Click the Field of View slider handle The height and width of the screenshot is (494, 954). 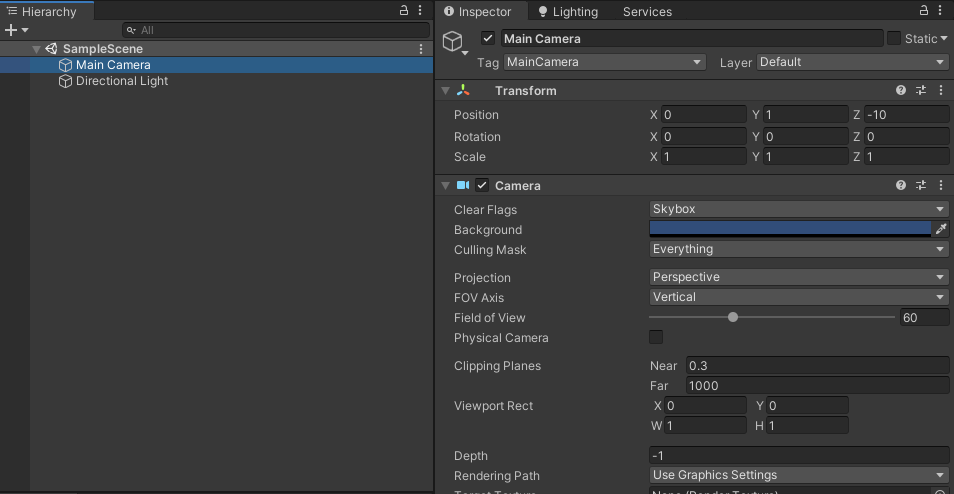(733, 317)
